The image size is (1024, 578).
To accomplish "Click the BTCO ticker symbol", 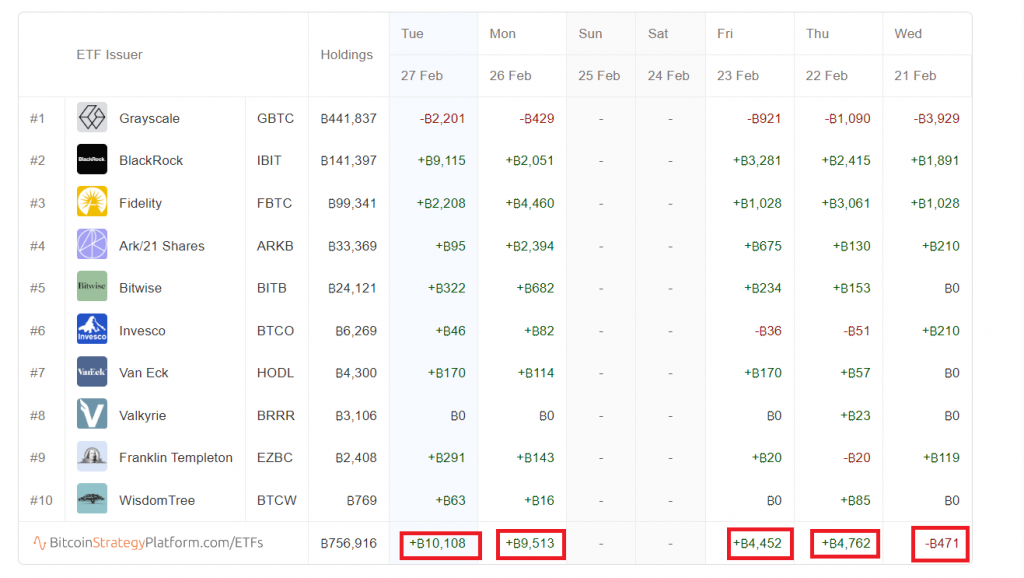I will [275, 331].
